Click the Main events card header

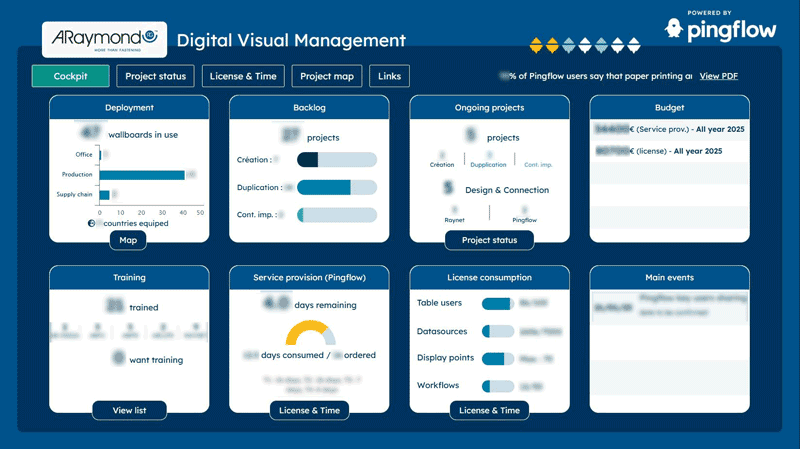[669, 278]
